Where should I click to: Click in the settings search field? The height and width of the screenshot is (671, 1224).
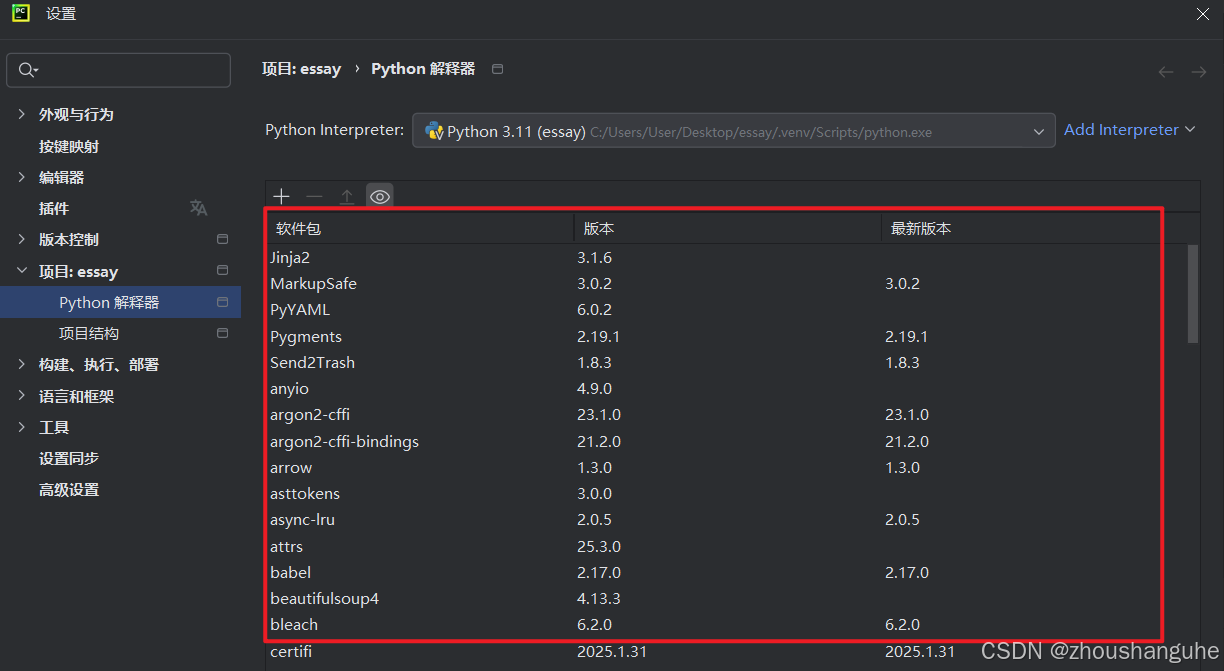(119, 70)
